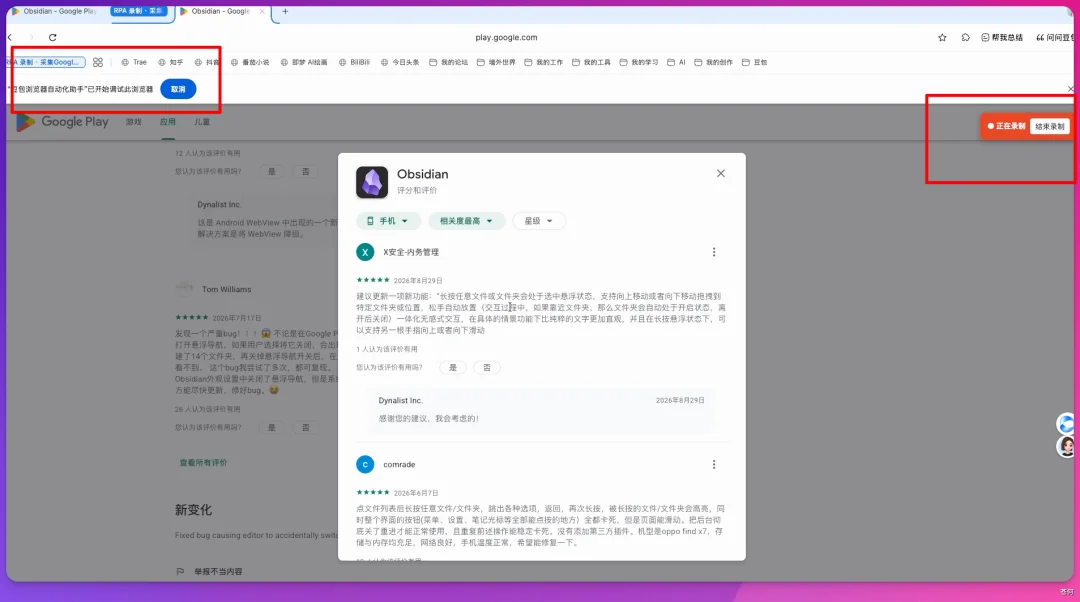Open the 相关度最高 sort dropdown
The width and height of the screenshot is (1080, 602).
(x=466, y=221)
